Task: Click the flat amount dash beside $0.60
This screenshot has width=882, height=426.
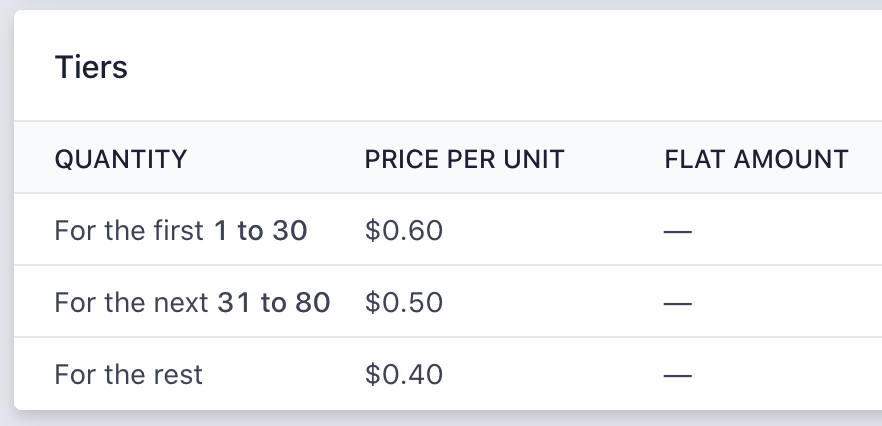Action: pyautogui.click(x=678, y=231)
